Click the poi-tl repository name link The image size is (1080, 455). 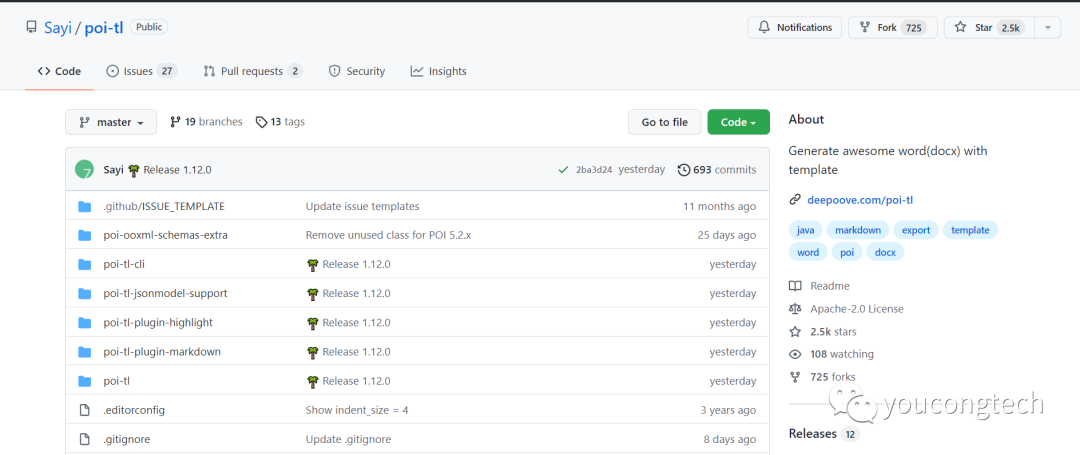pos(104,28)
